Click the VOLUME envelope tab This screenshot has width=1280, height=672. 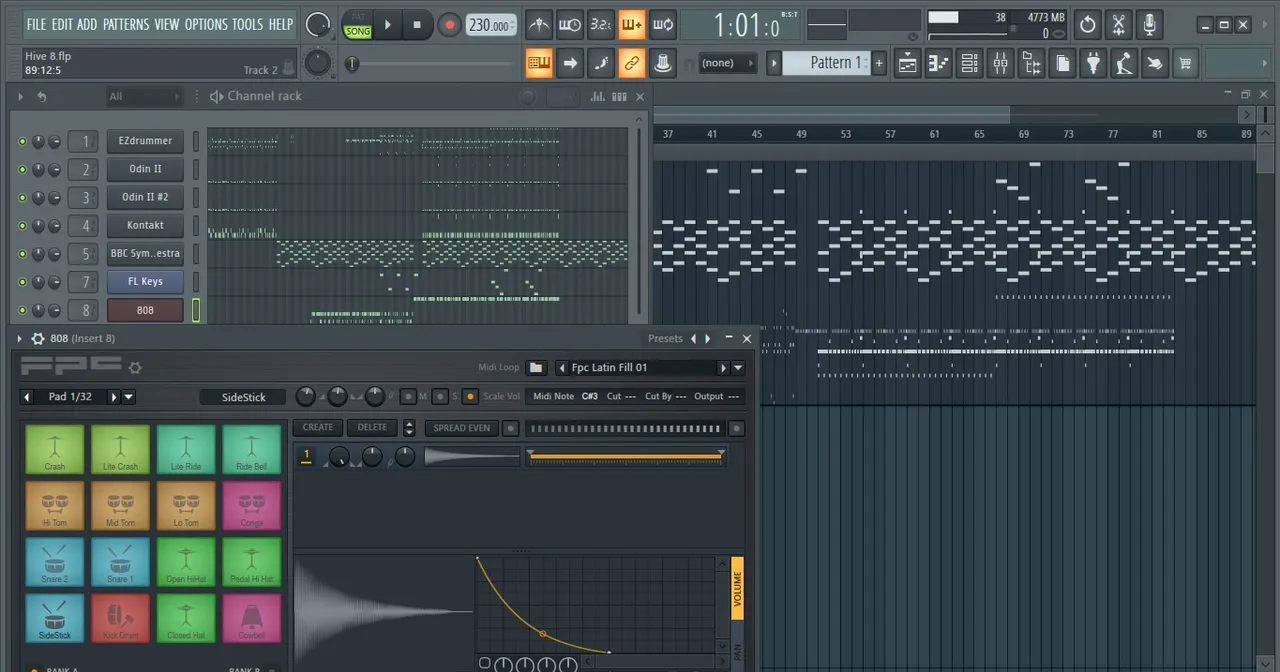[737, 589]
